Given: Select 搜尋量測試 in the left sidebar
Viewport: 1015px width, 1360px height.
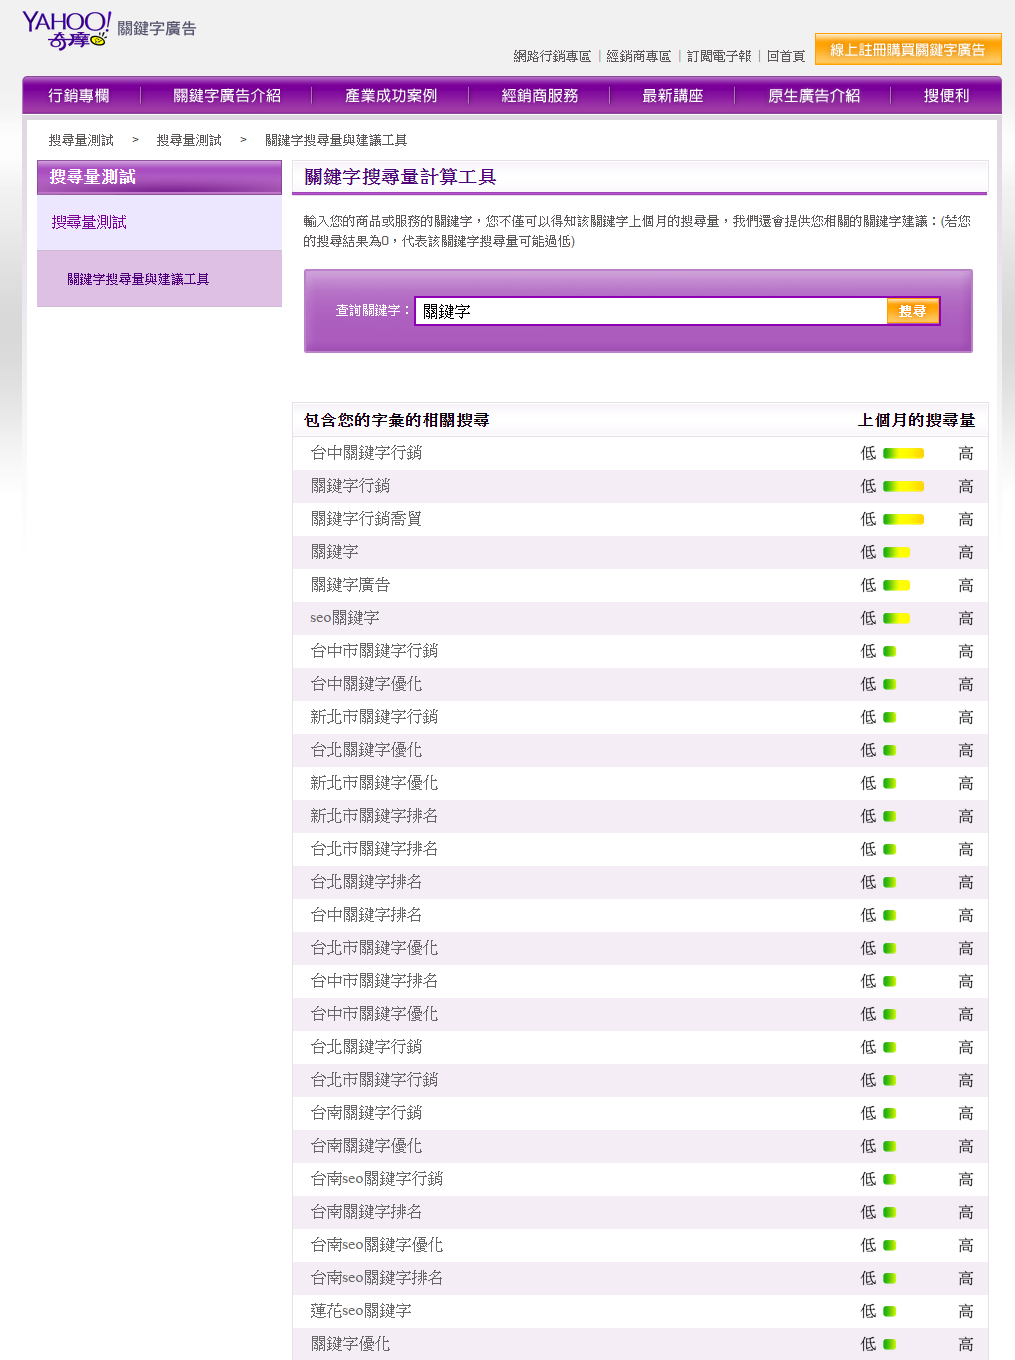Looking at the screenshot, I should click(x=89, y=222).
